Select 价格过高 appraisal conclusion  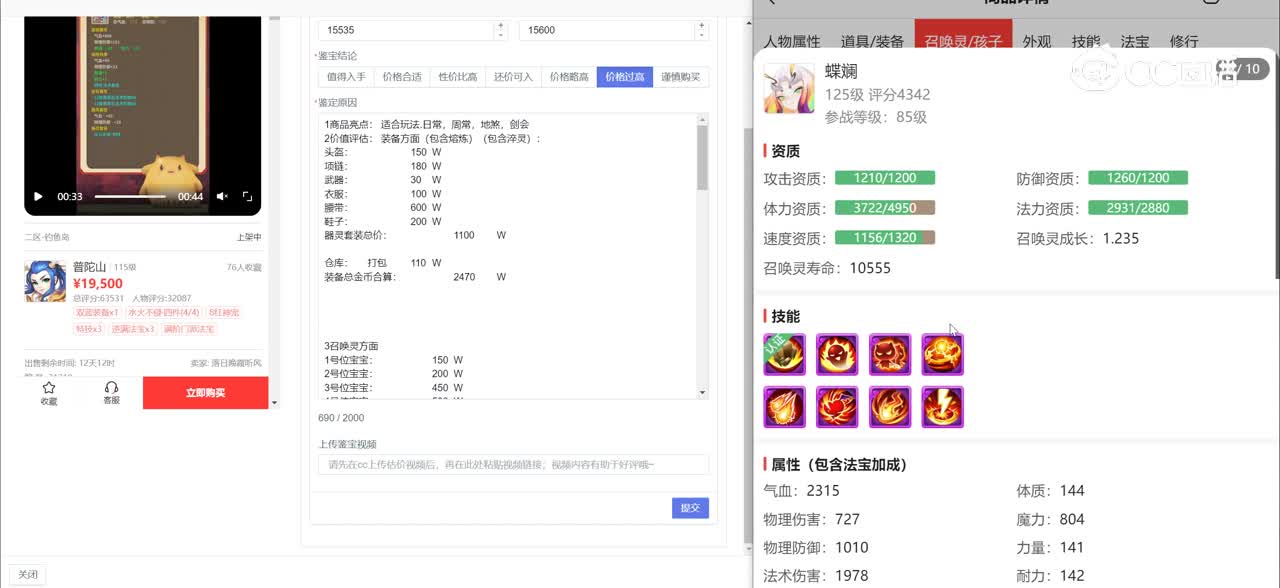(x=625, y=77)
